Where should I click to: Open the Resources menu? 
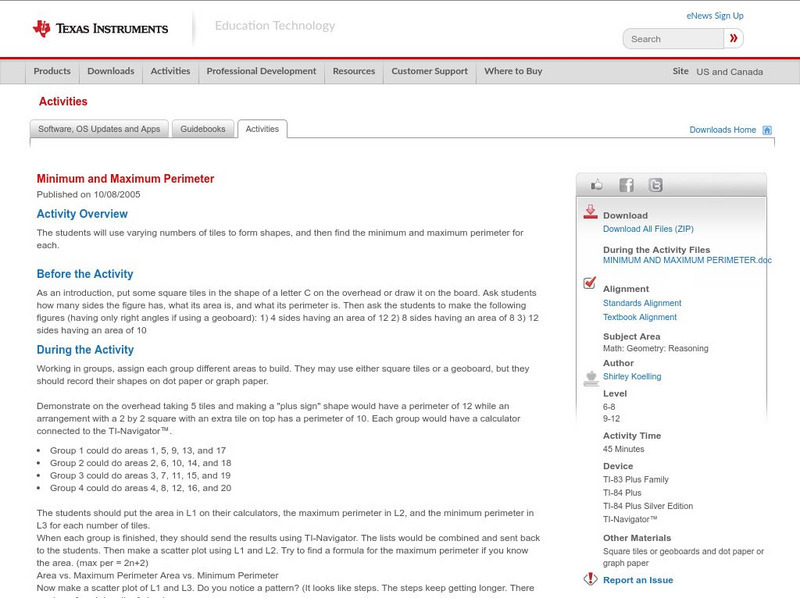tap(354, 71)
